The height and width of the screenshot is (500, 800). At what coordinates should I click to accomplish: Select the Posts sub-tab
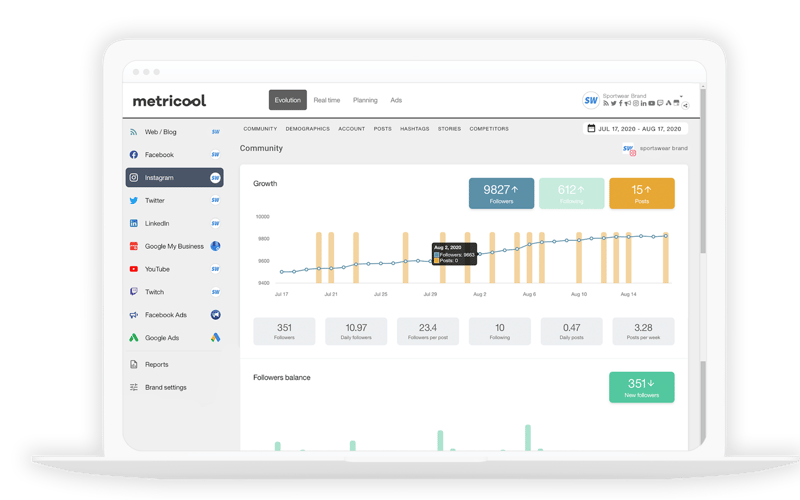(383, 129)
